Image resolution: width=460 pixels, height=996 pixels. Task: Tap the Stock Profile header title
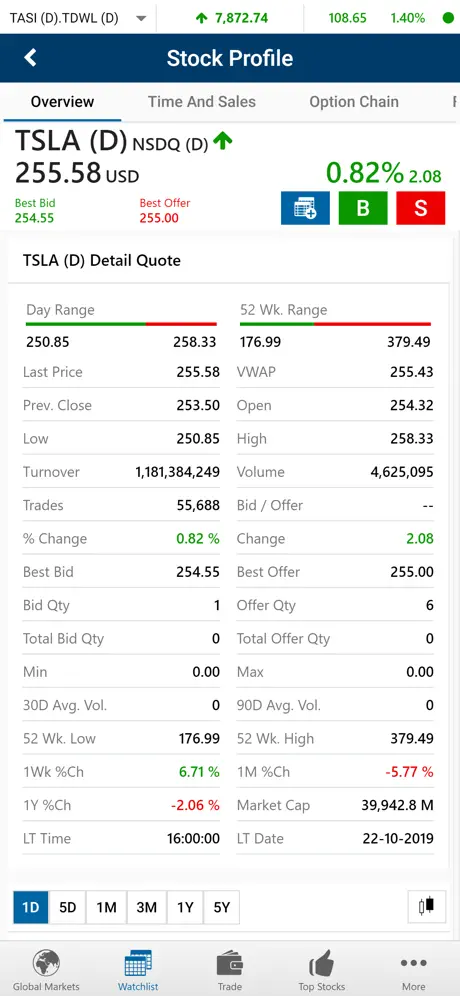(x=230, y=58)
